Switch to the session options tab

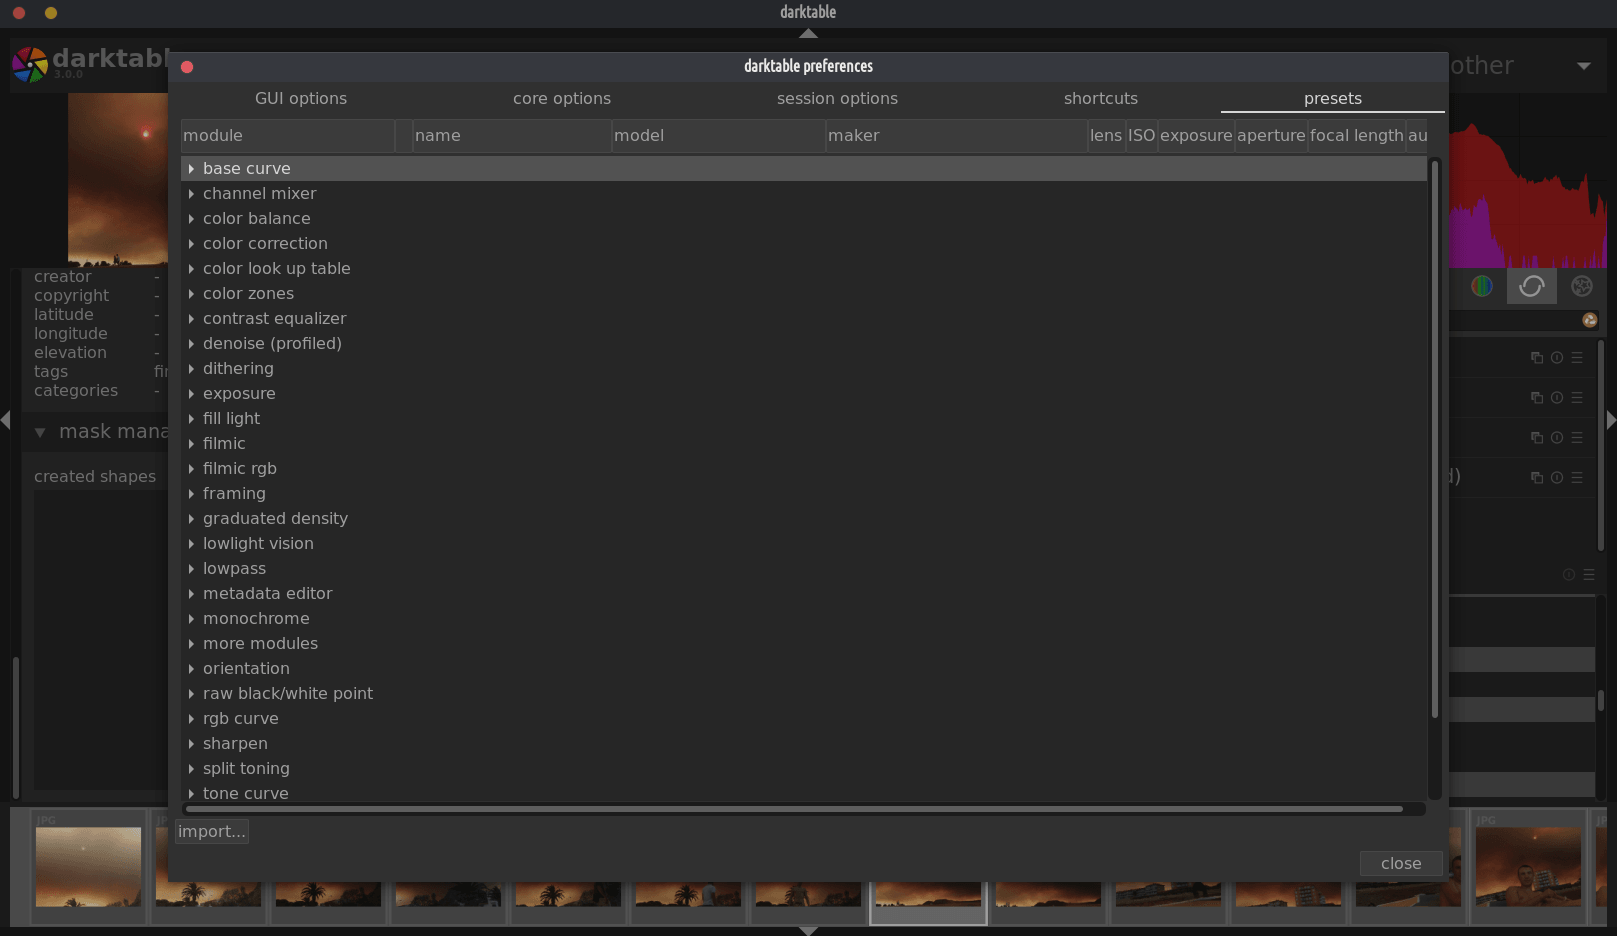837,98
